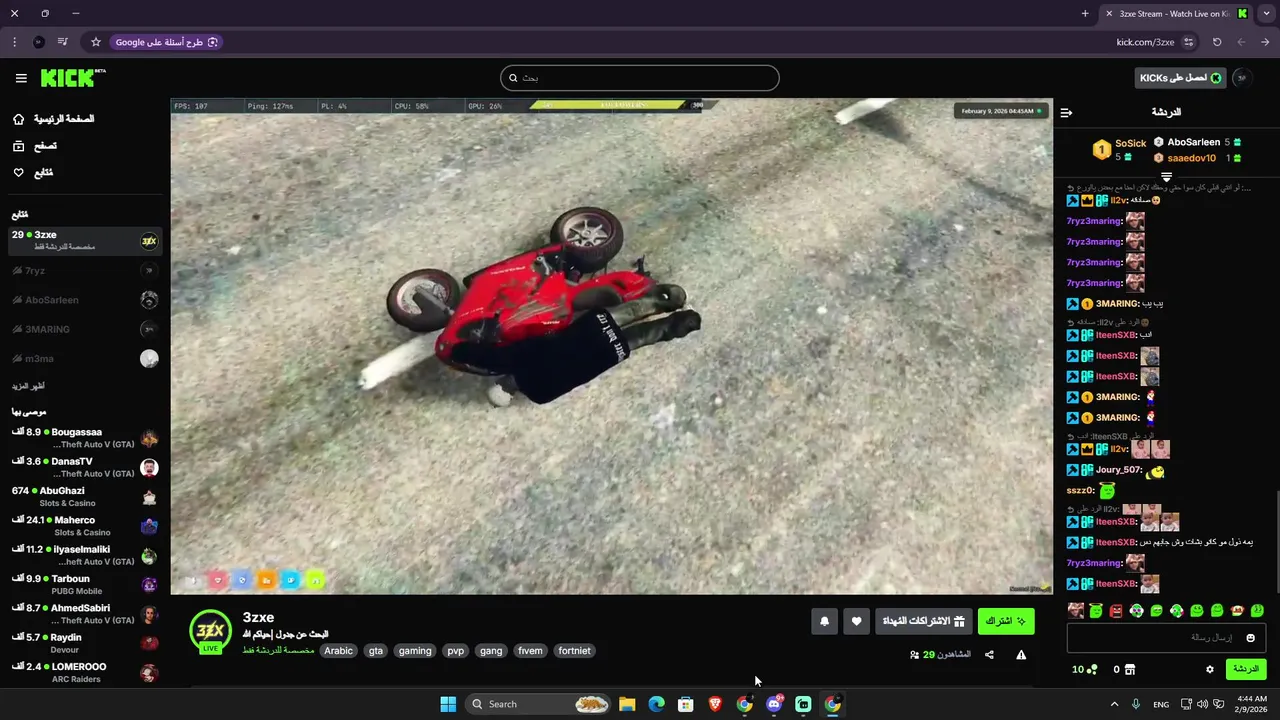Click sszz0 username in chat
This screenshot has height=720, width=1280.
[1081, 491]
